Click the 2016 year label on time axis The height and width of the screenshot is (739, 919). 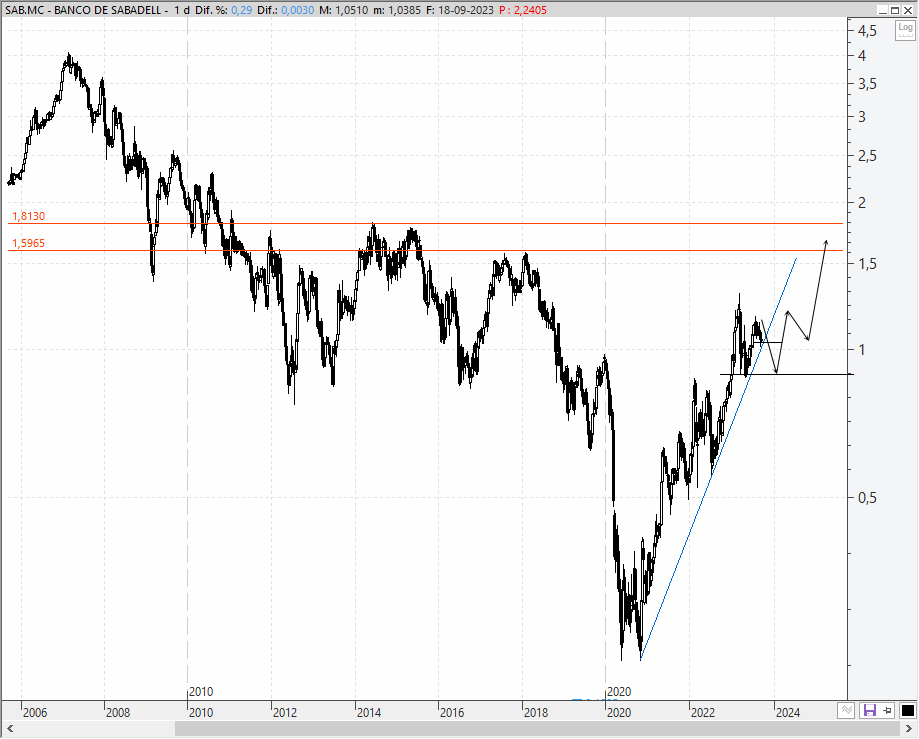(452, 713)
